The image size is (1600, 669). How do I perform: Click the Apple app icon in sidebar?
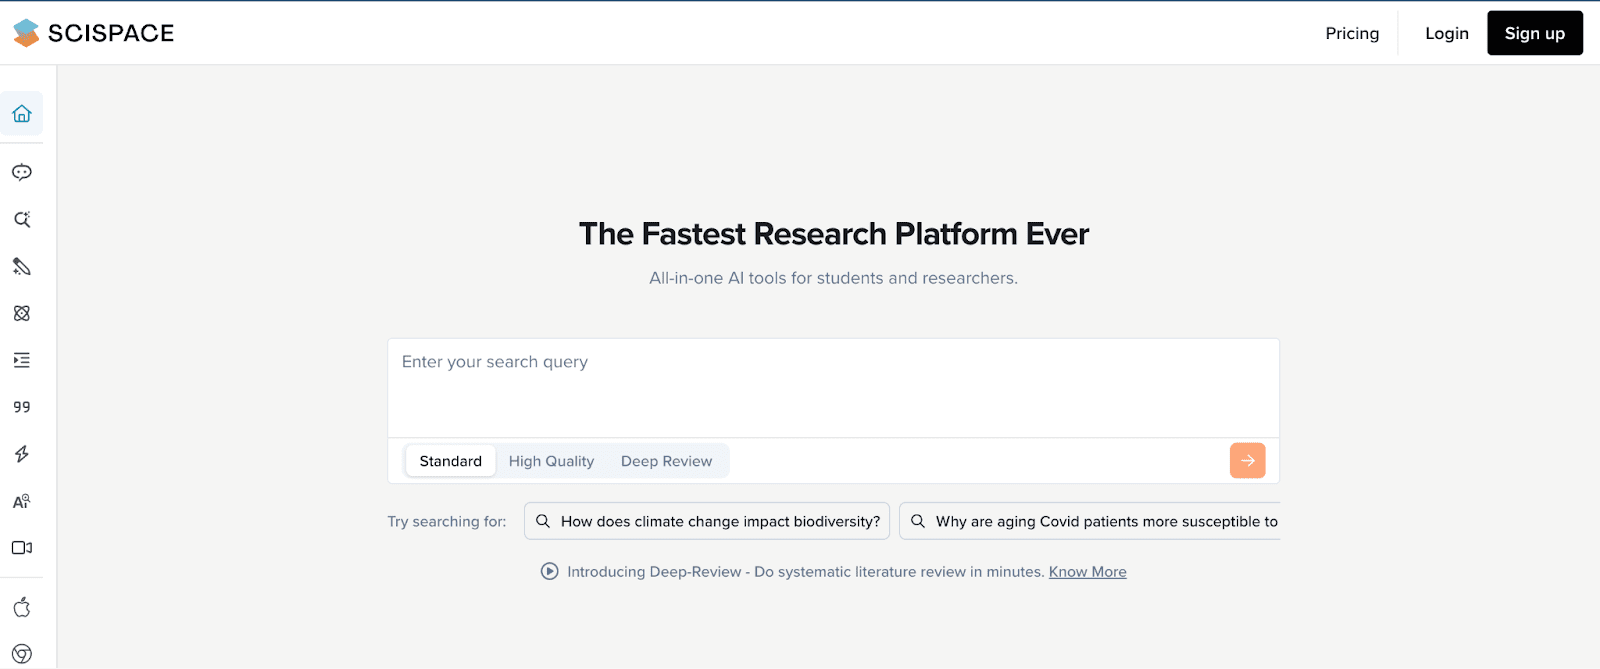coord(22,607)
